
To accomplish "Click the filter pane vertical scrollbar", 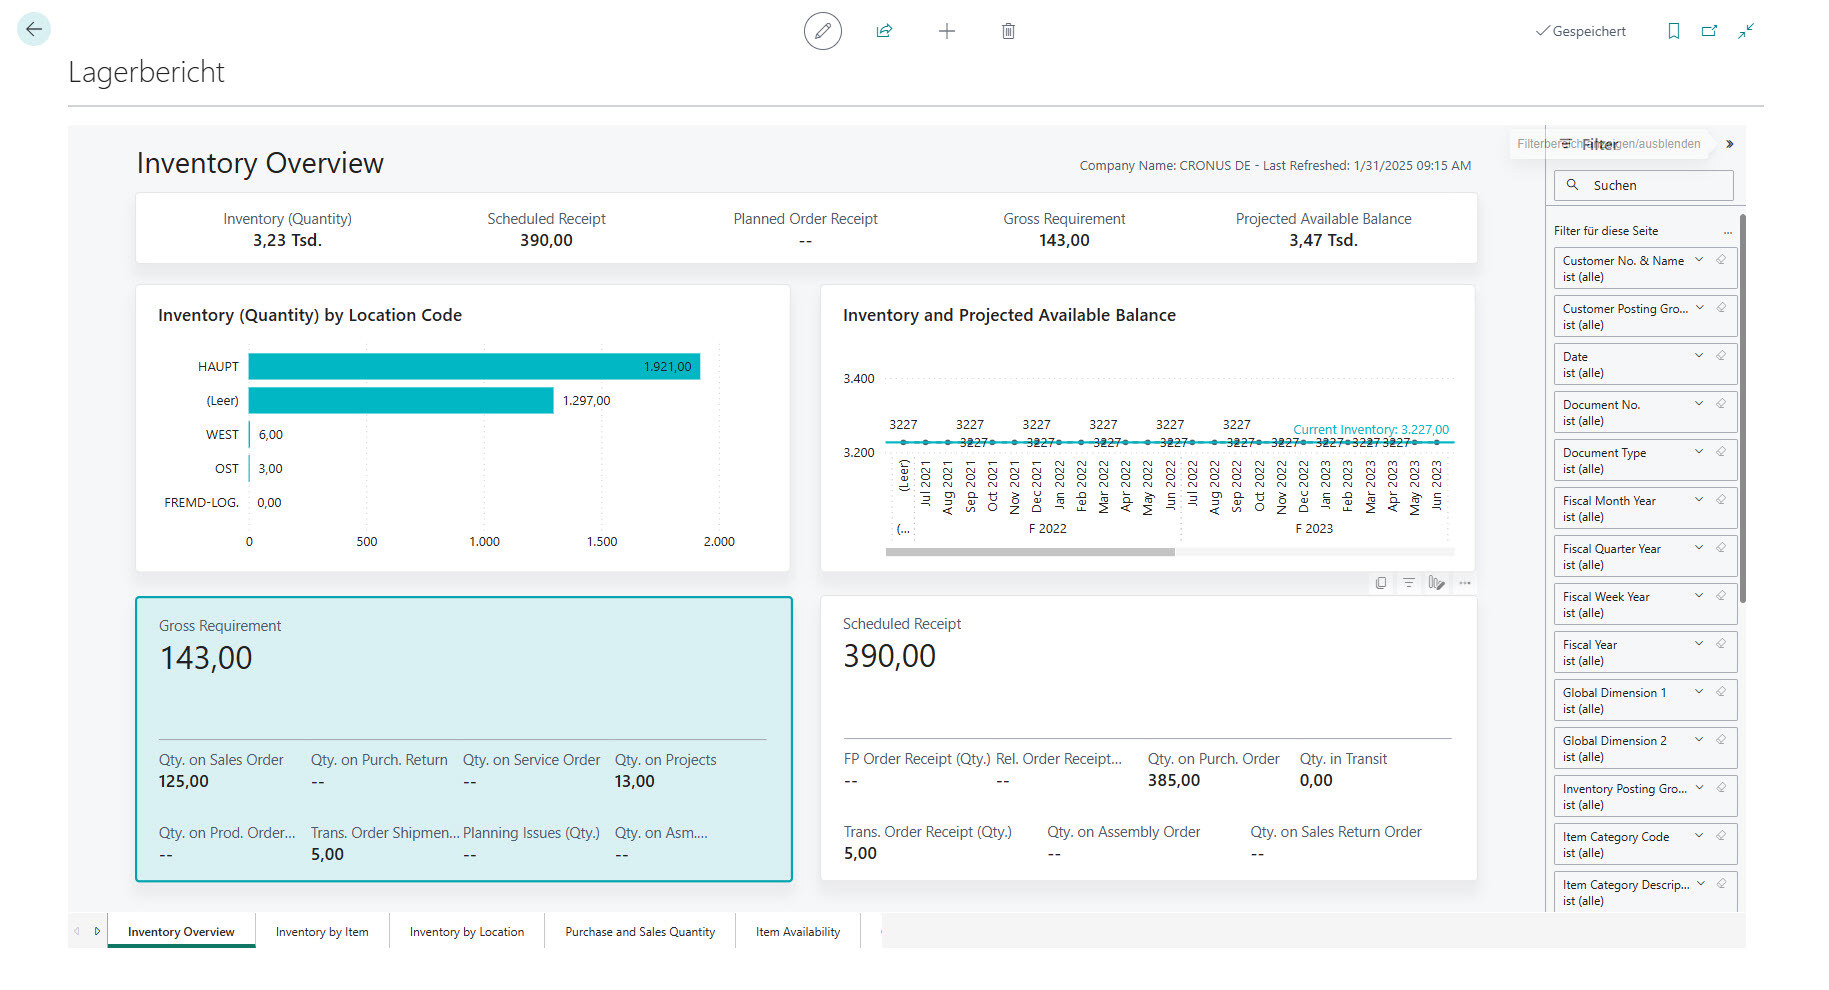I will point(1743,408).
